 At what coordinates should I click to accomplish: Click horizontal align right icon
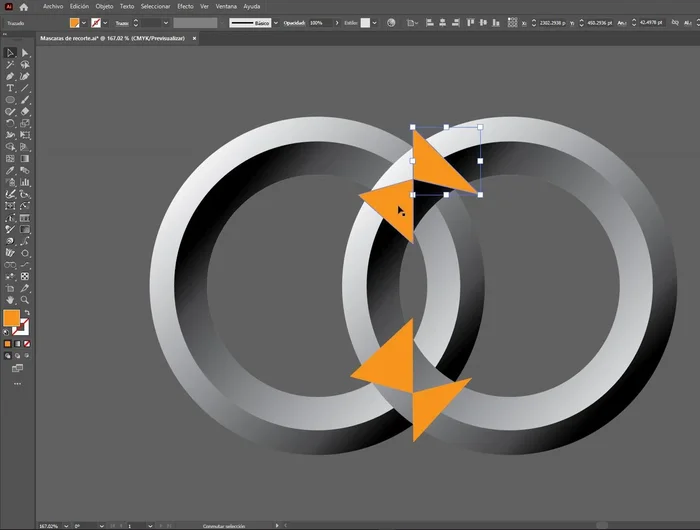point(455,23)
